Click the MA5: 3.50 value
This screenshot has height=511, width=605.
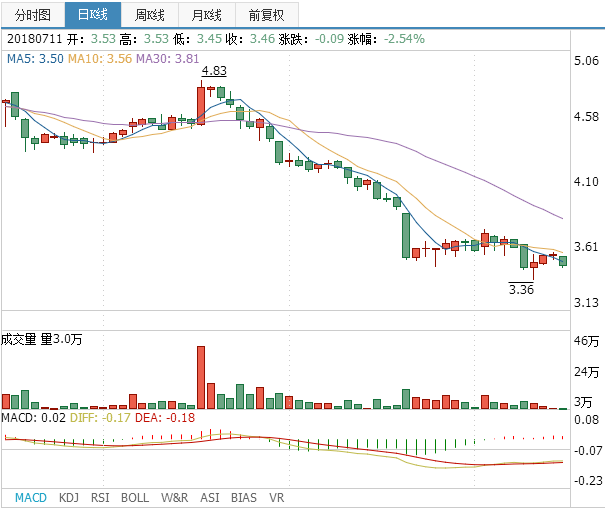click(35, 59)
